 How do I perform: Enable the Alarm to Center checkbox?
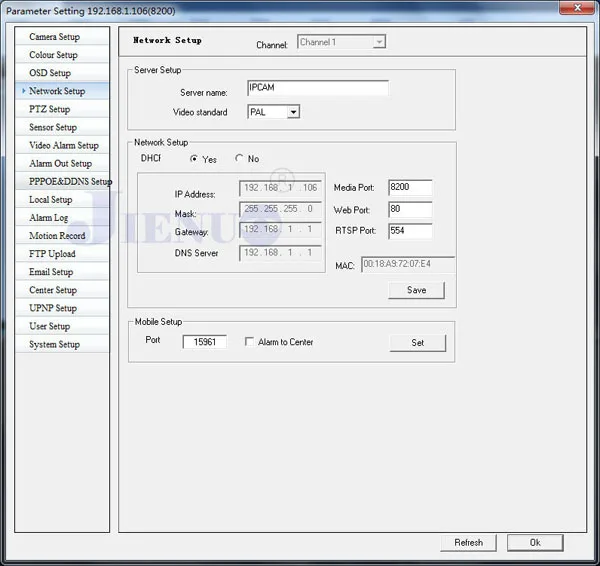click(x=249, y=341)
